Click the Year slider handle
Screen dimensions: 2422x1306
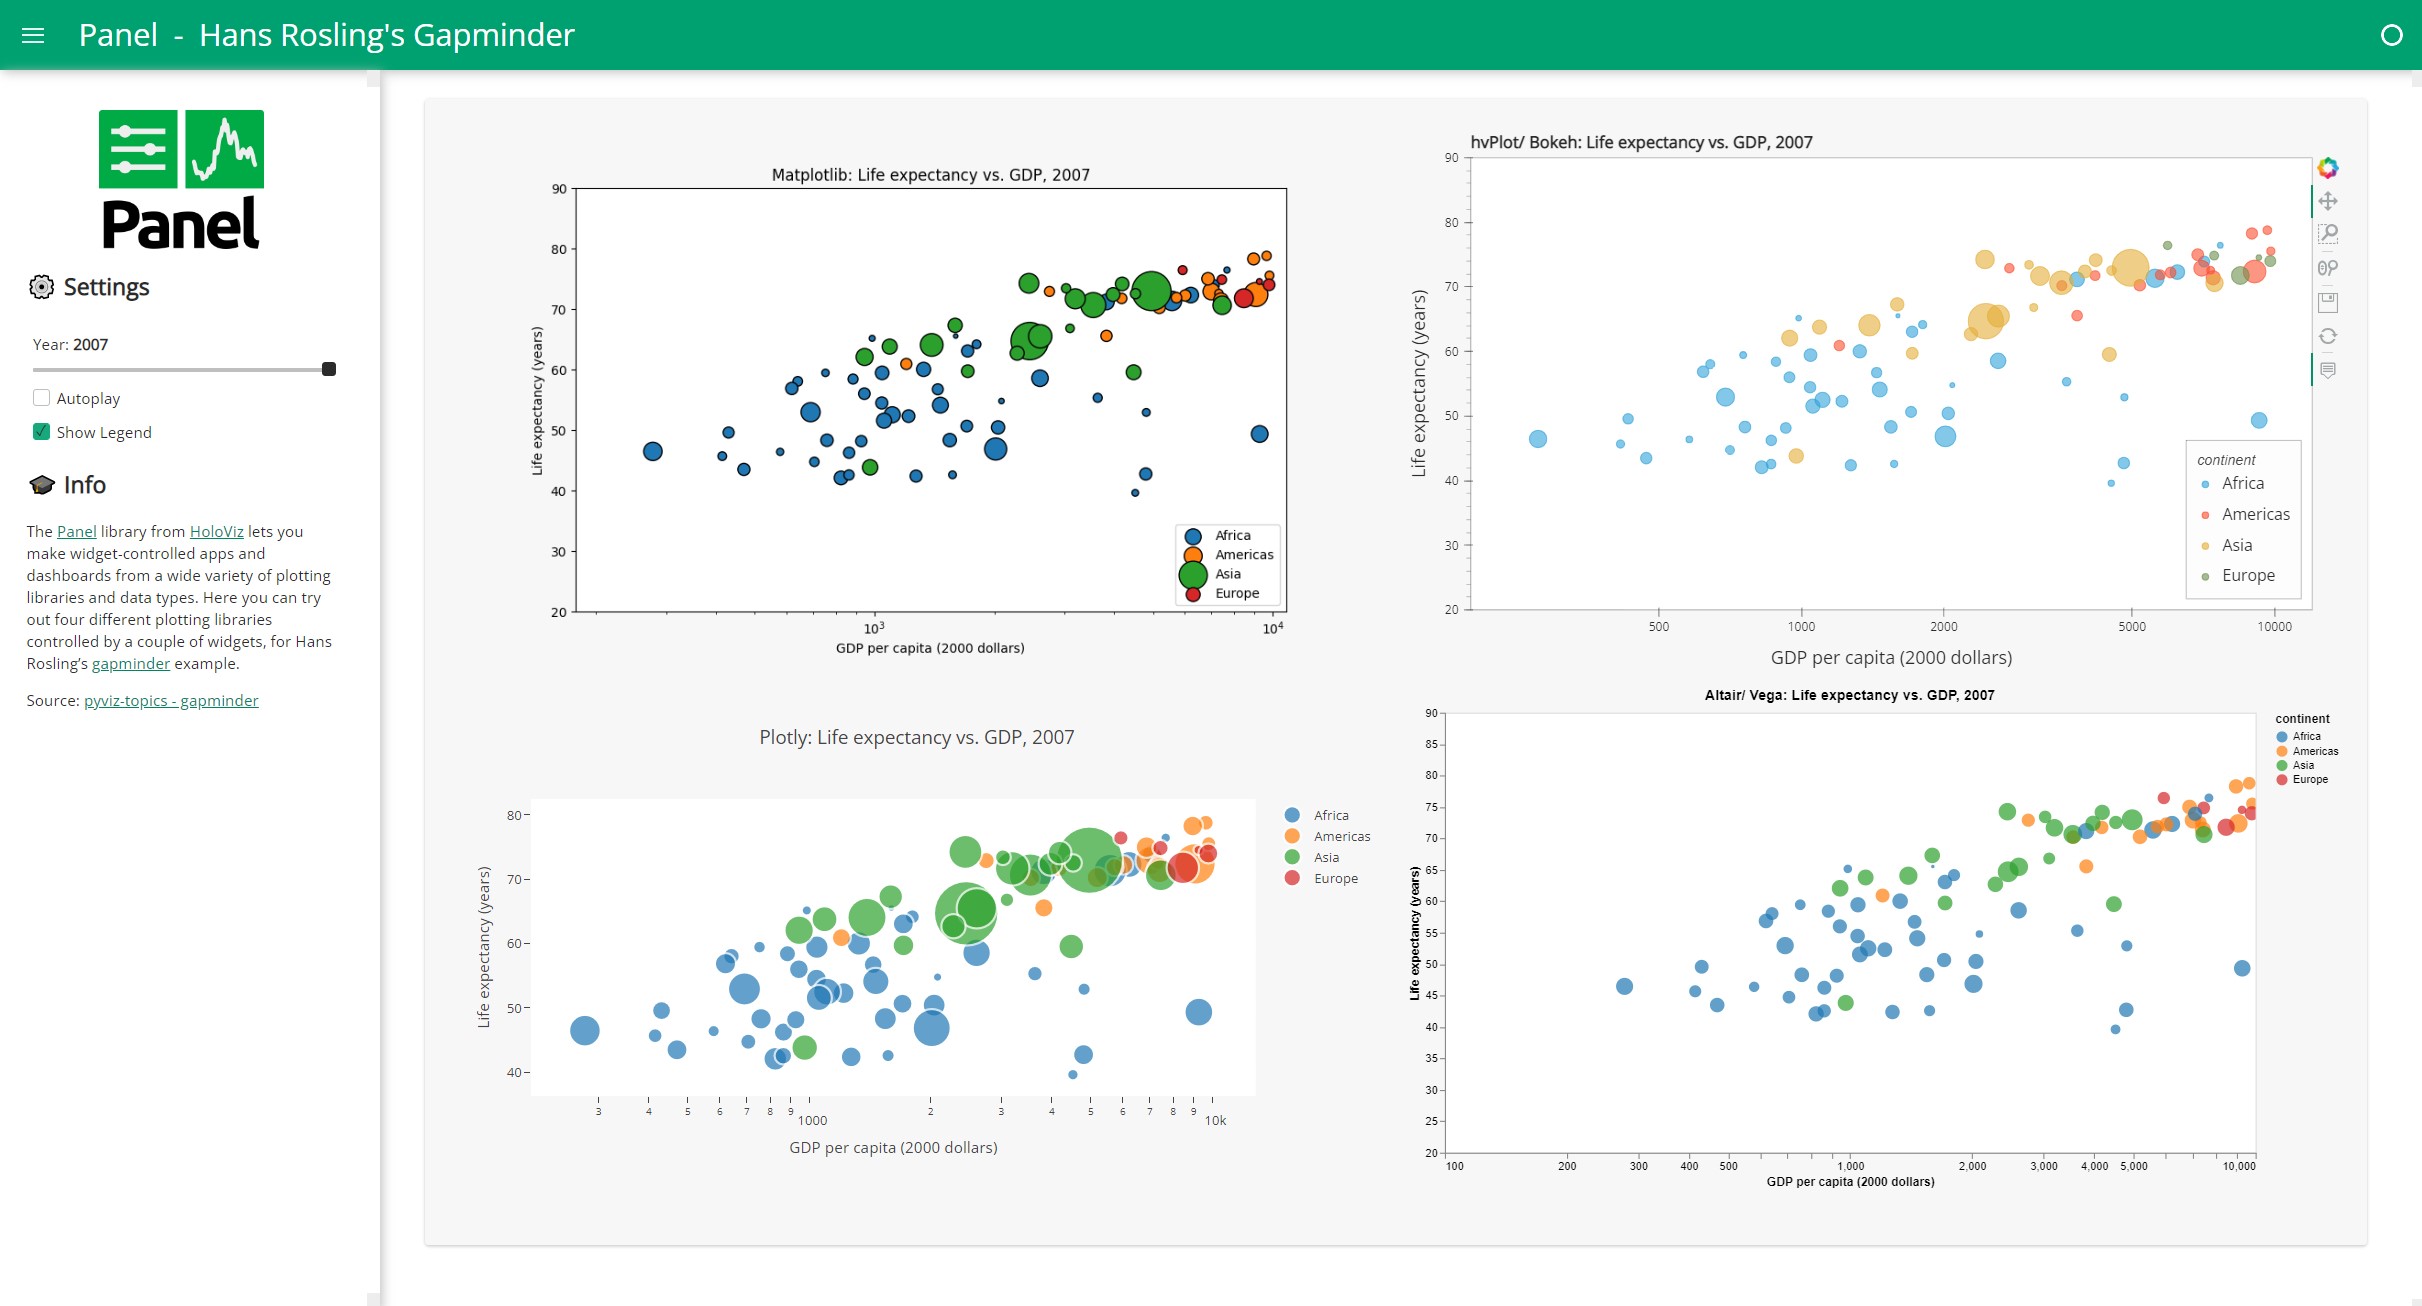point(329,368)
